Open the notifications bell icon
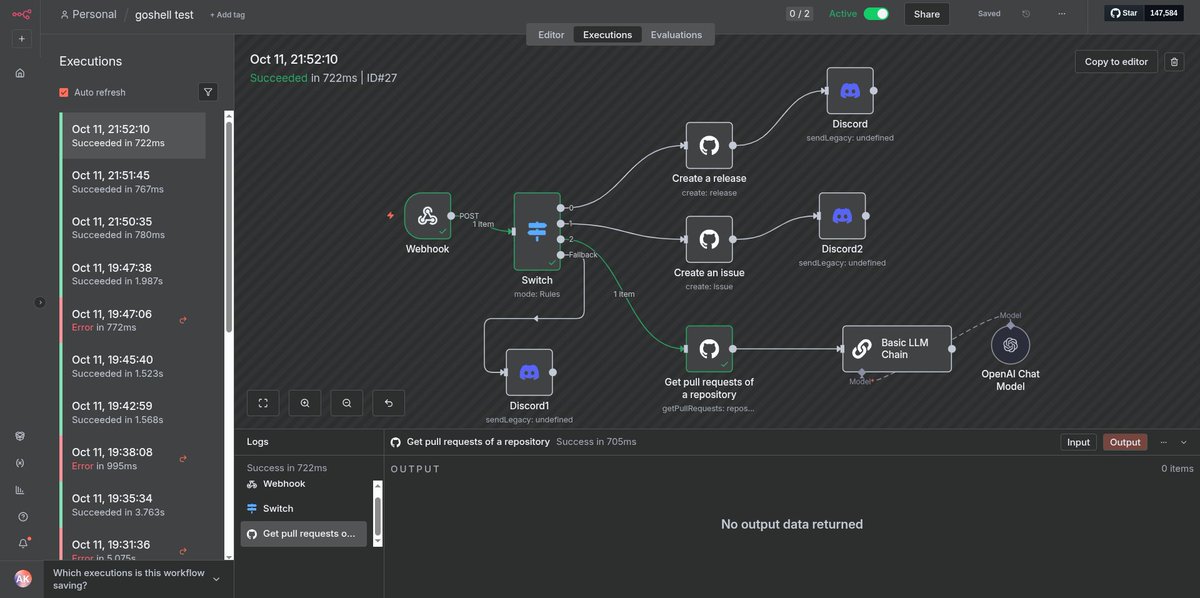The height and width of the screenshot is (598, 1200). click(x=22, y=543)
